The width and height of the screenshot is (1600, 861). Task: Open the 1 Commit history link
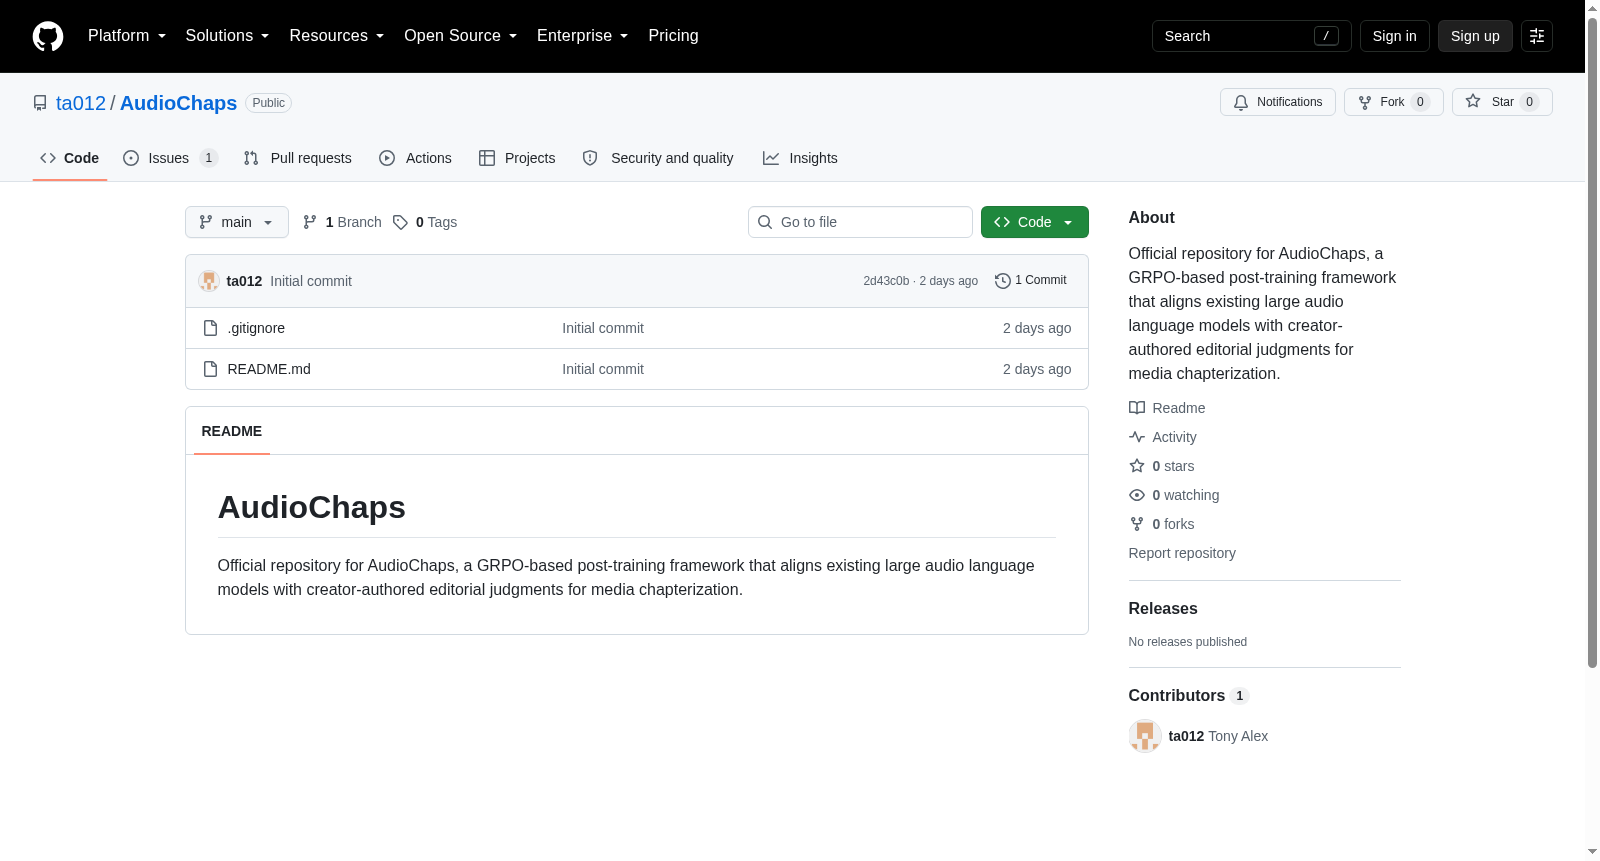1031,281
